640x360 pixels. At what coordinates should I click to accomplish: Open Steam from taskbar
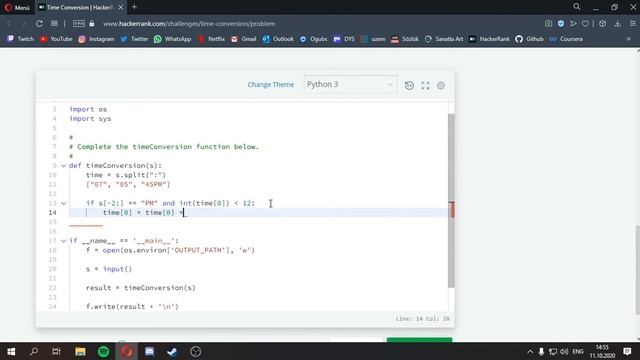[172, 351]
